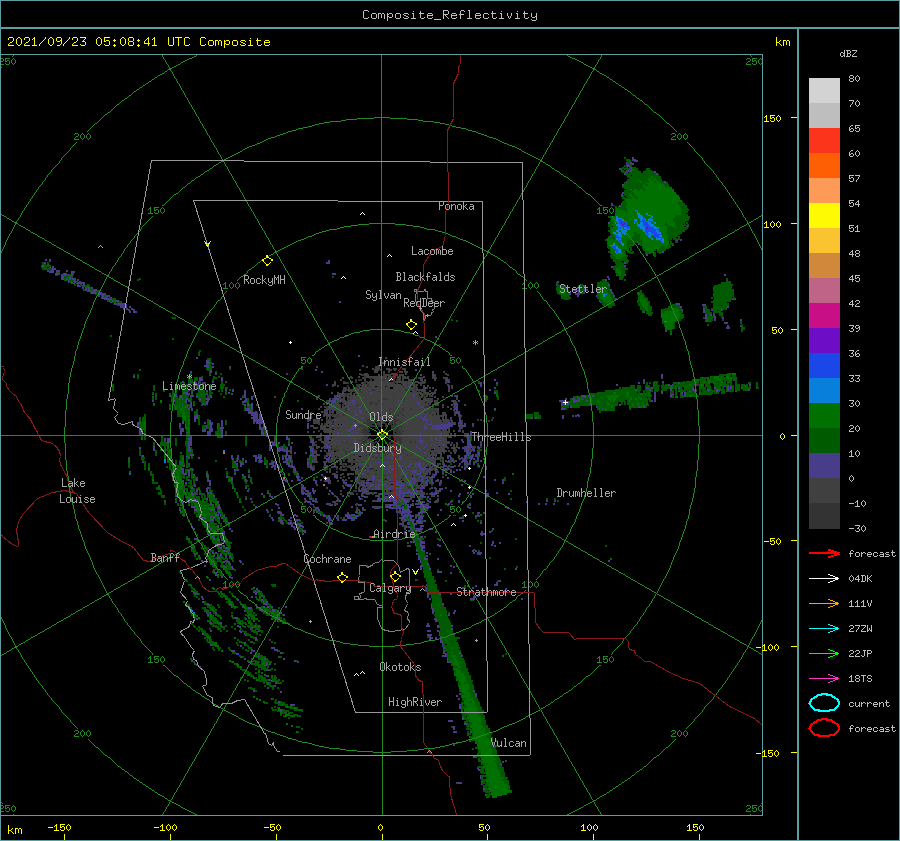Click the red swatch below 65 dBZ
This screenshot has height=841, width=900.
click(x=824, y=140)
